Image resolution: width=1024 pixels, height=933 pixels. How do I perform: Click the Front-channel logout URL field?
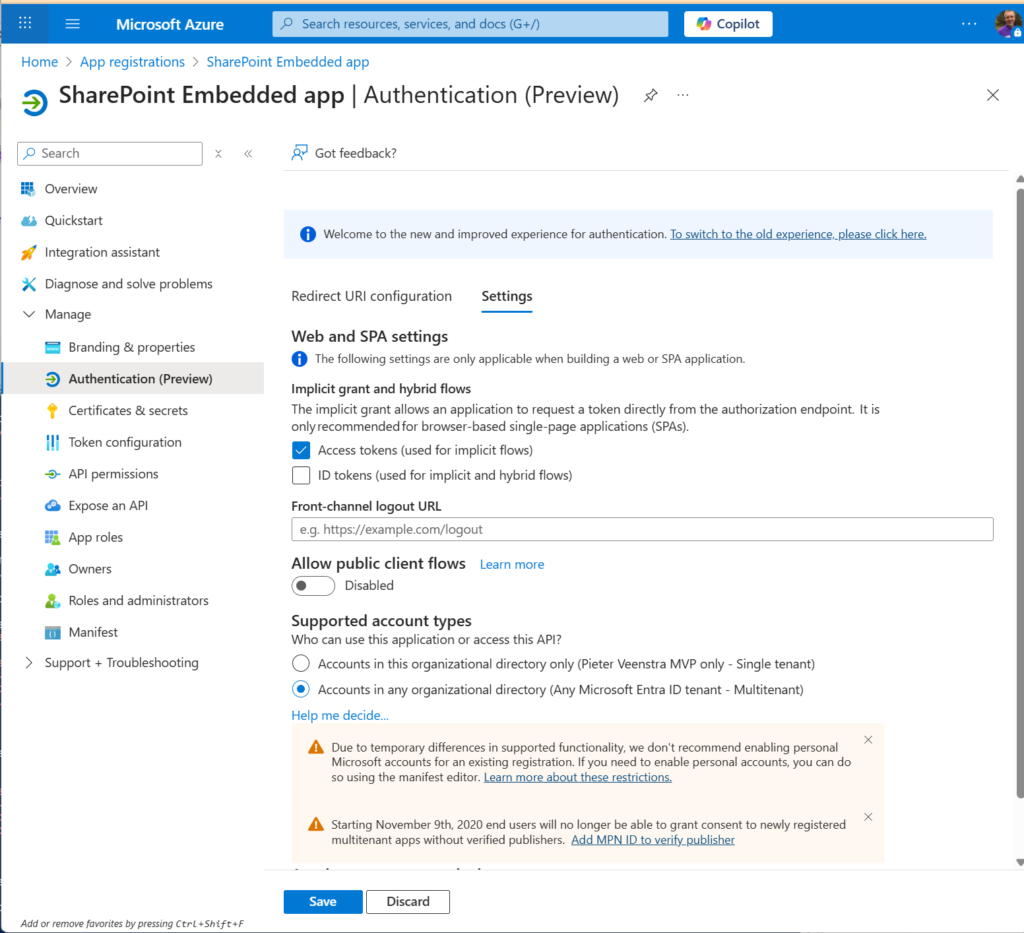tap(642, 530)
